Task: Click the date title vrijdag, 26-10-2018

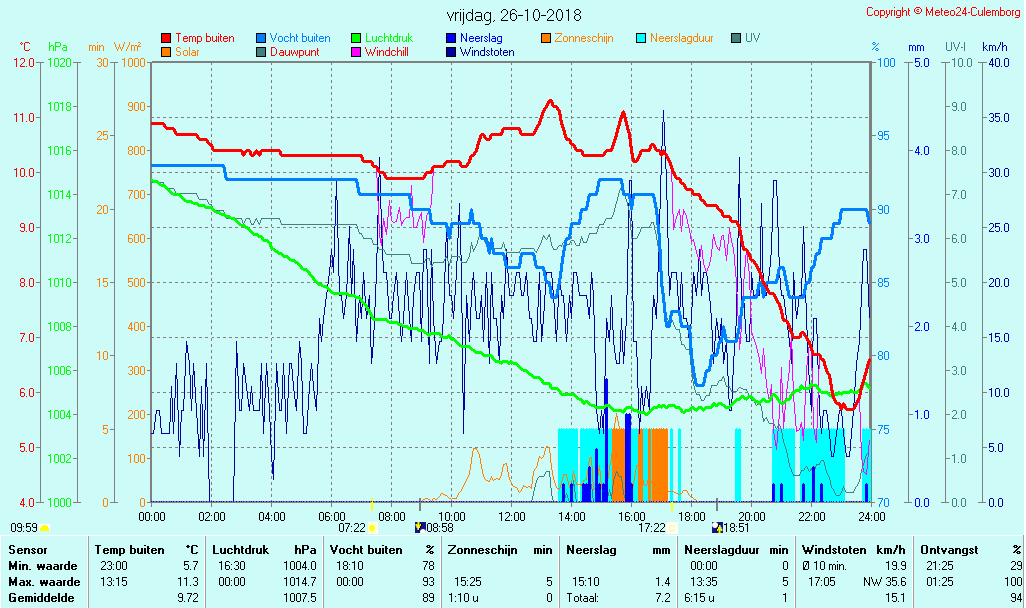Action: (x=513, y=16)
